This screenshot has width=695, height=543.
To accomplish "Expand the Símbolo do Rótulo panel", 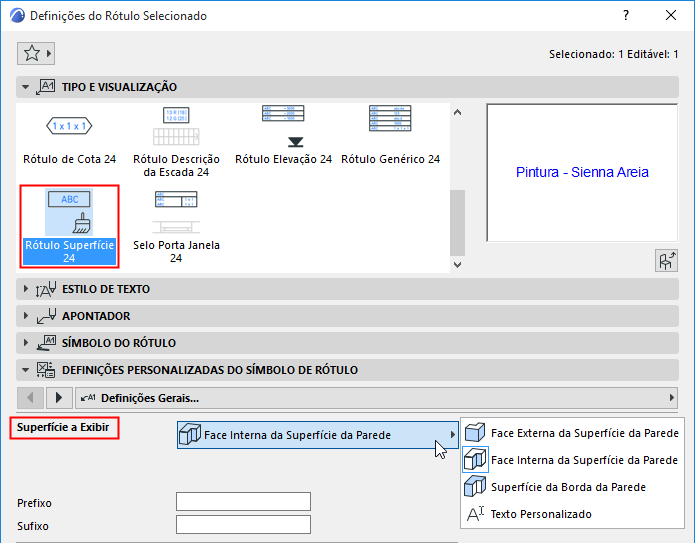I will click(x=26, y=343).
